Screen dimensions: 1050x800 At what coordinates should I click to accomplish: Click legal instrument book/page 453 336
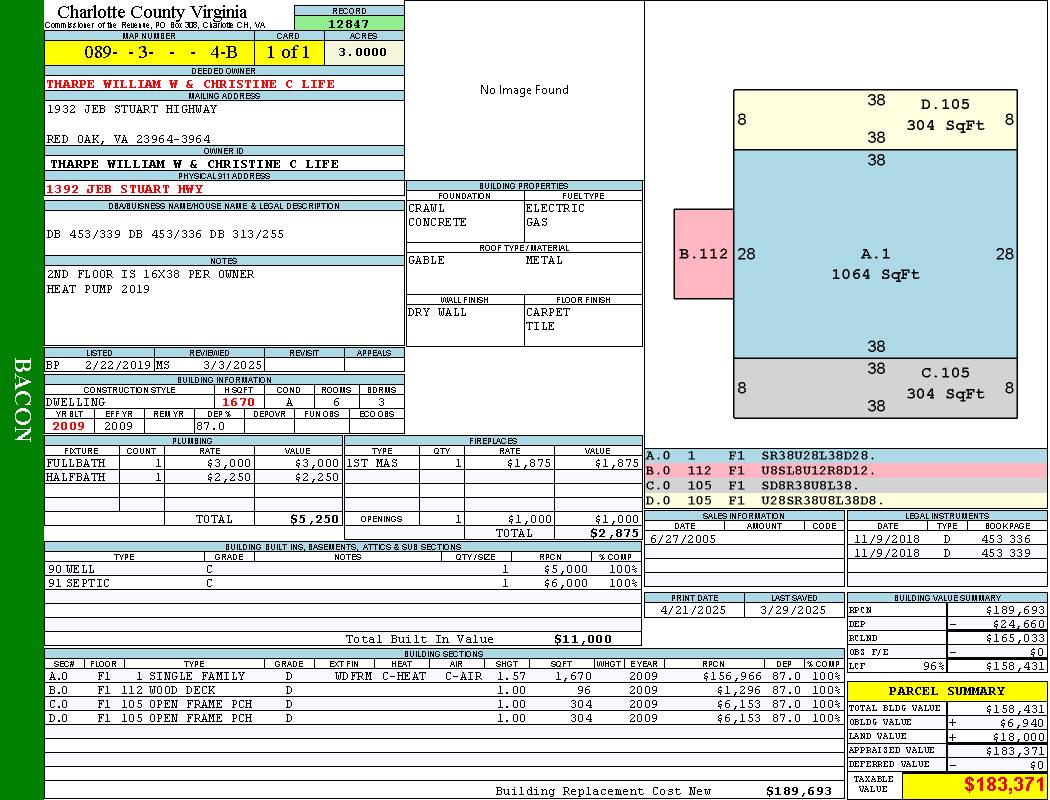(1006, 539)
